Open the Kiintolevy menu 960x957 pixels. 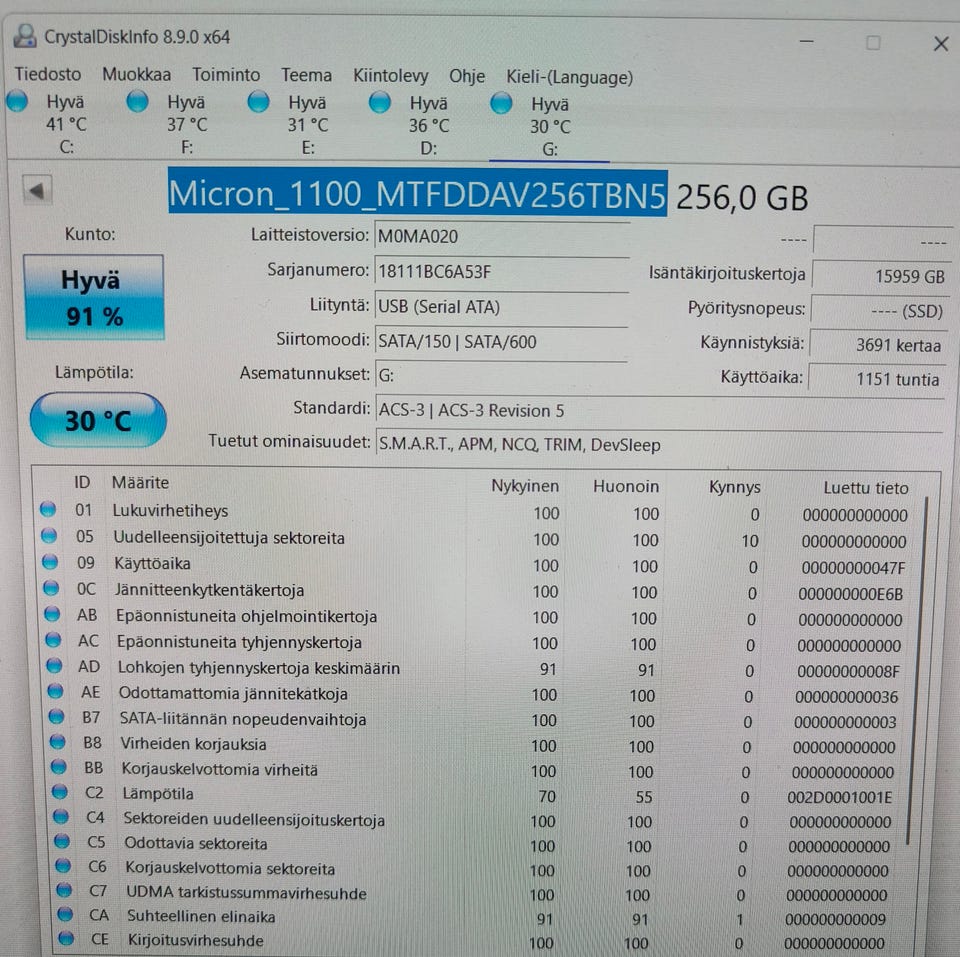(x=391, y=76)
